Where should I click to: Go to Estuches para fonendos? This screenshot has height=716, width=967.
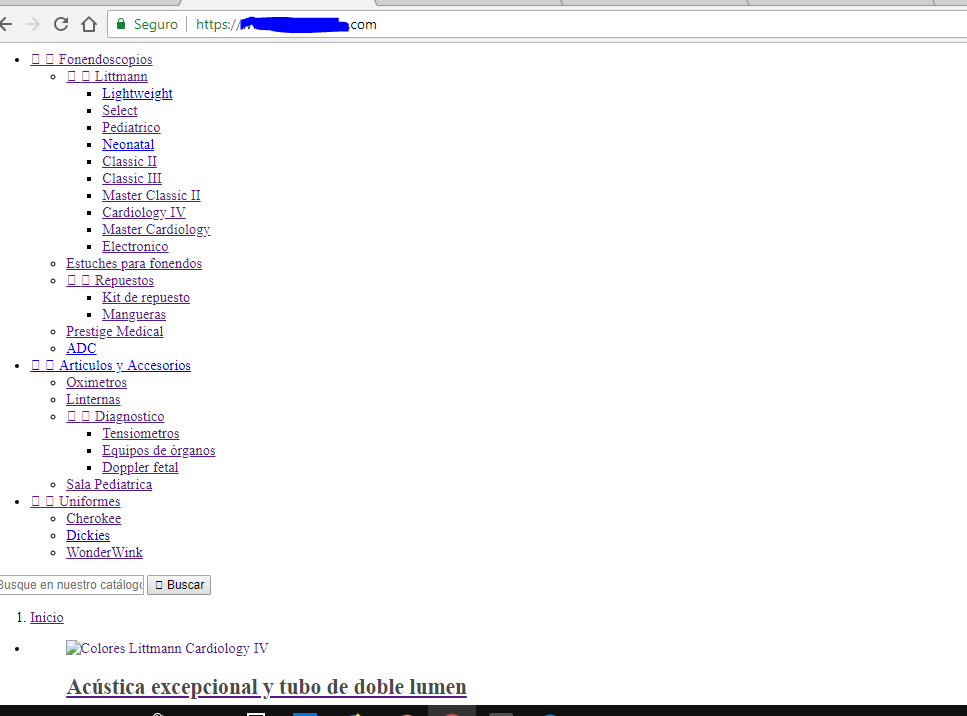[134, 263]
